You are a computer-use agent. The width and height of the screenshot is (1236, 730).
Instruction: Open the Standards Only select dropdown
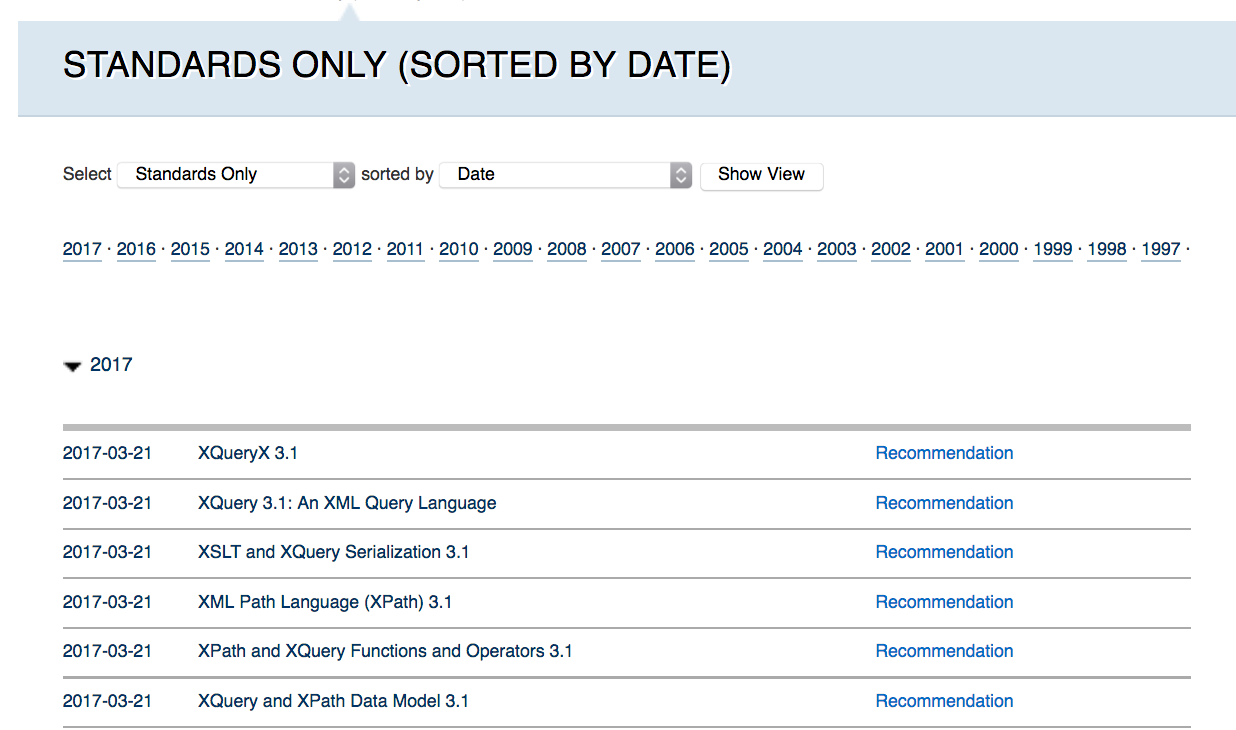[x=236, y=175]
